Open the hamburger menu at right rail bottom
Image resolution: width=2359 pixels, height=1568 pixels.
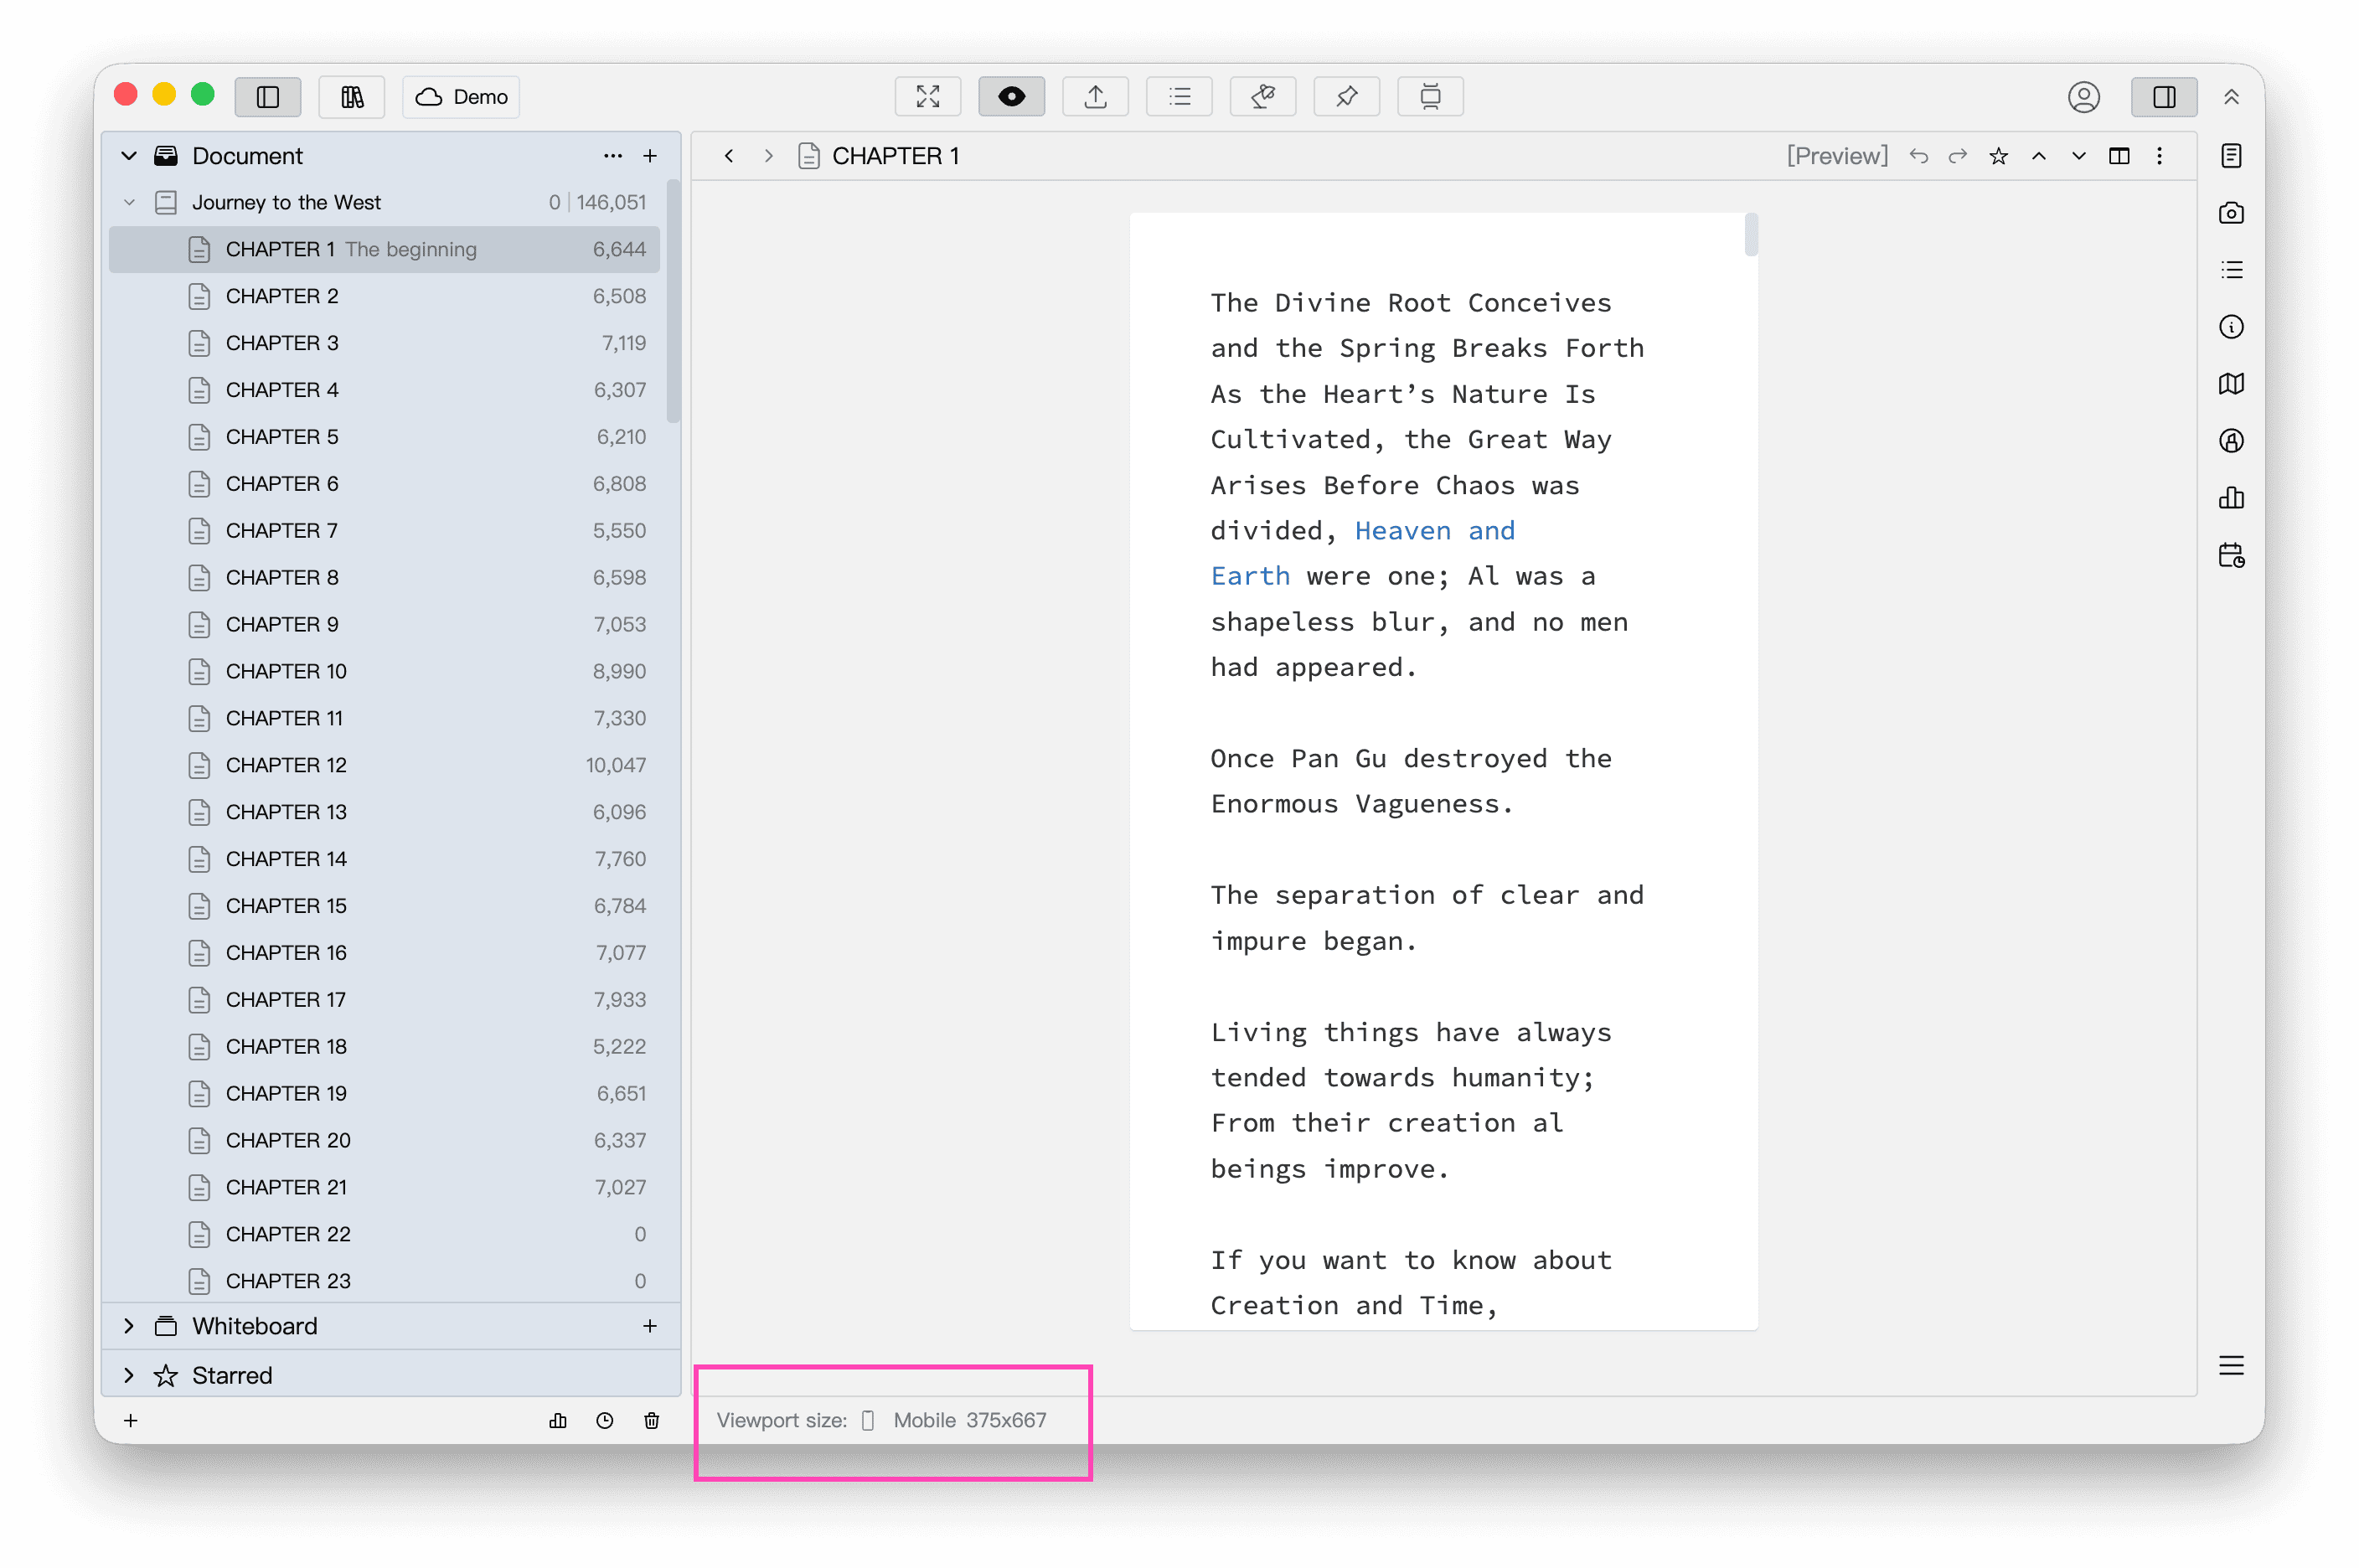point(2231,1366)
